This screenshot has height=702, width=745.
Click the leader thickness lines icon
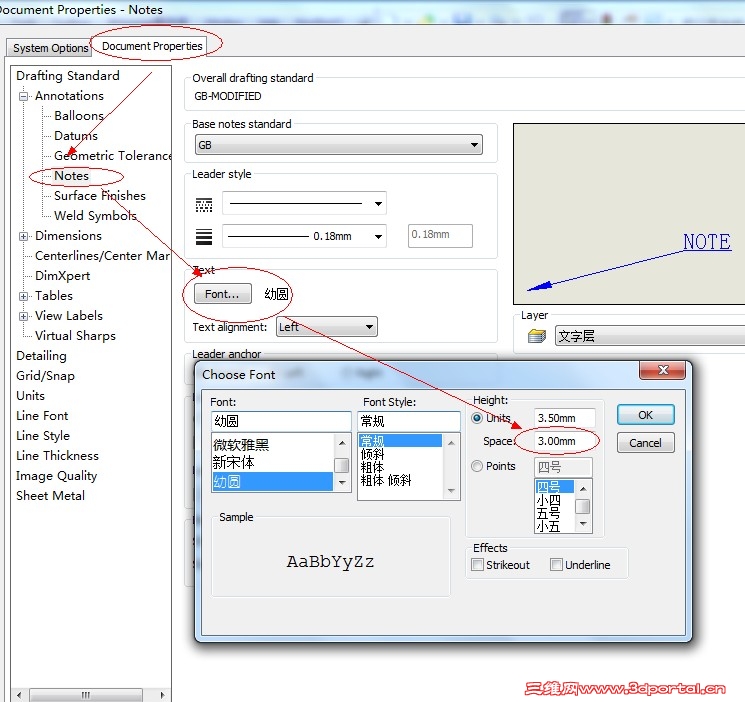pos(204,236)
